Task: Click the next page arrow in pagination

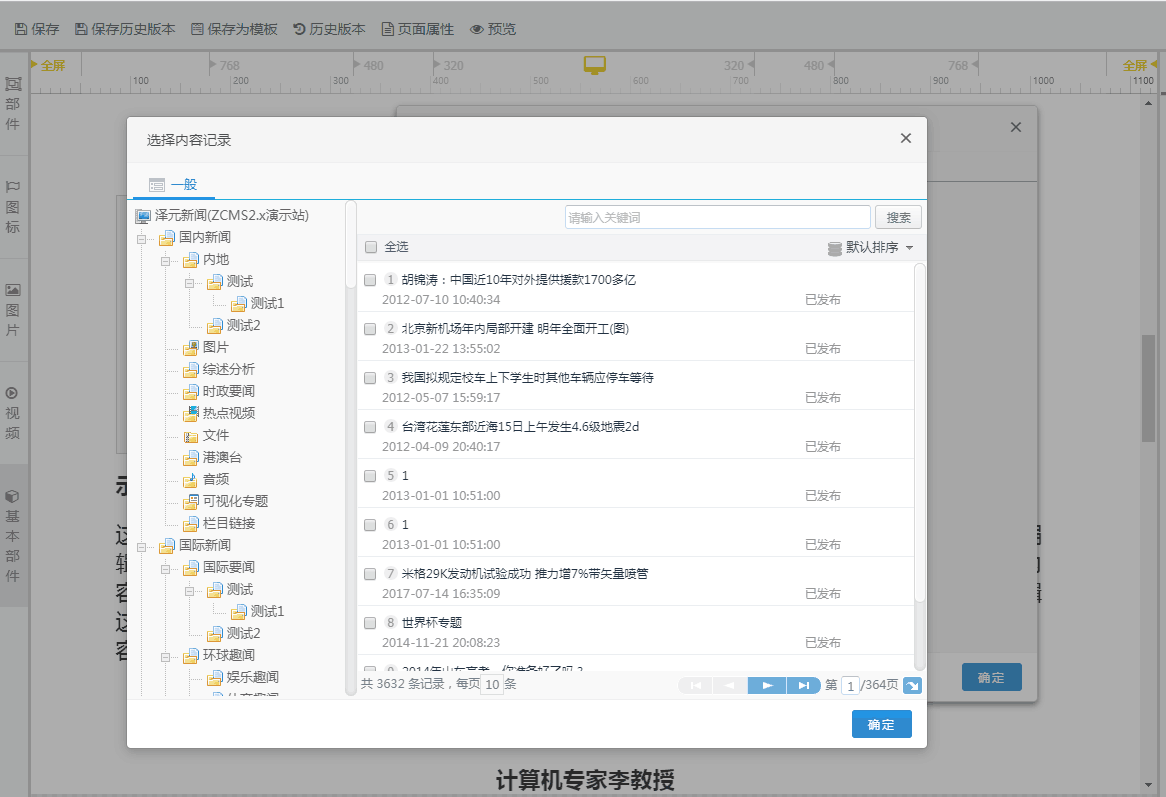Action: point(767,685)
